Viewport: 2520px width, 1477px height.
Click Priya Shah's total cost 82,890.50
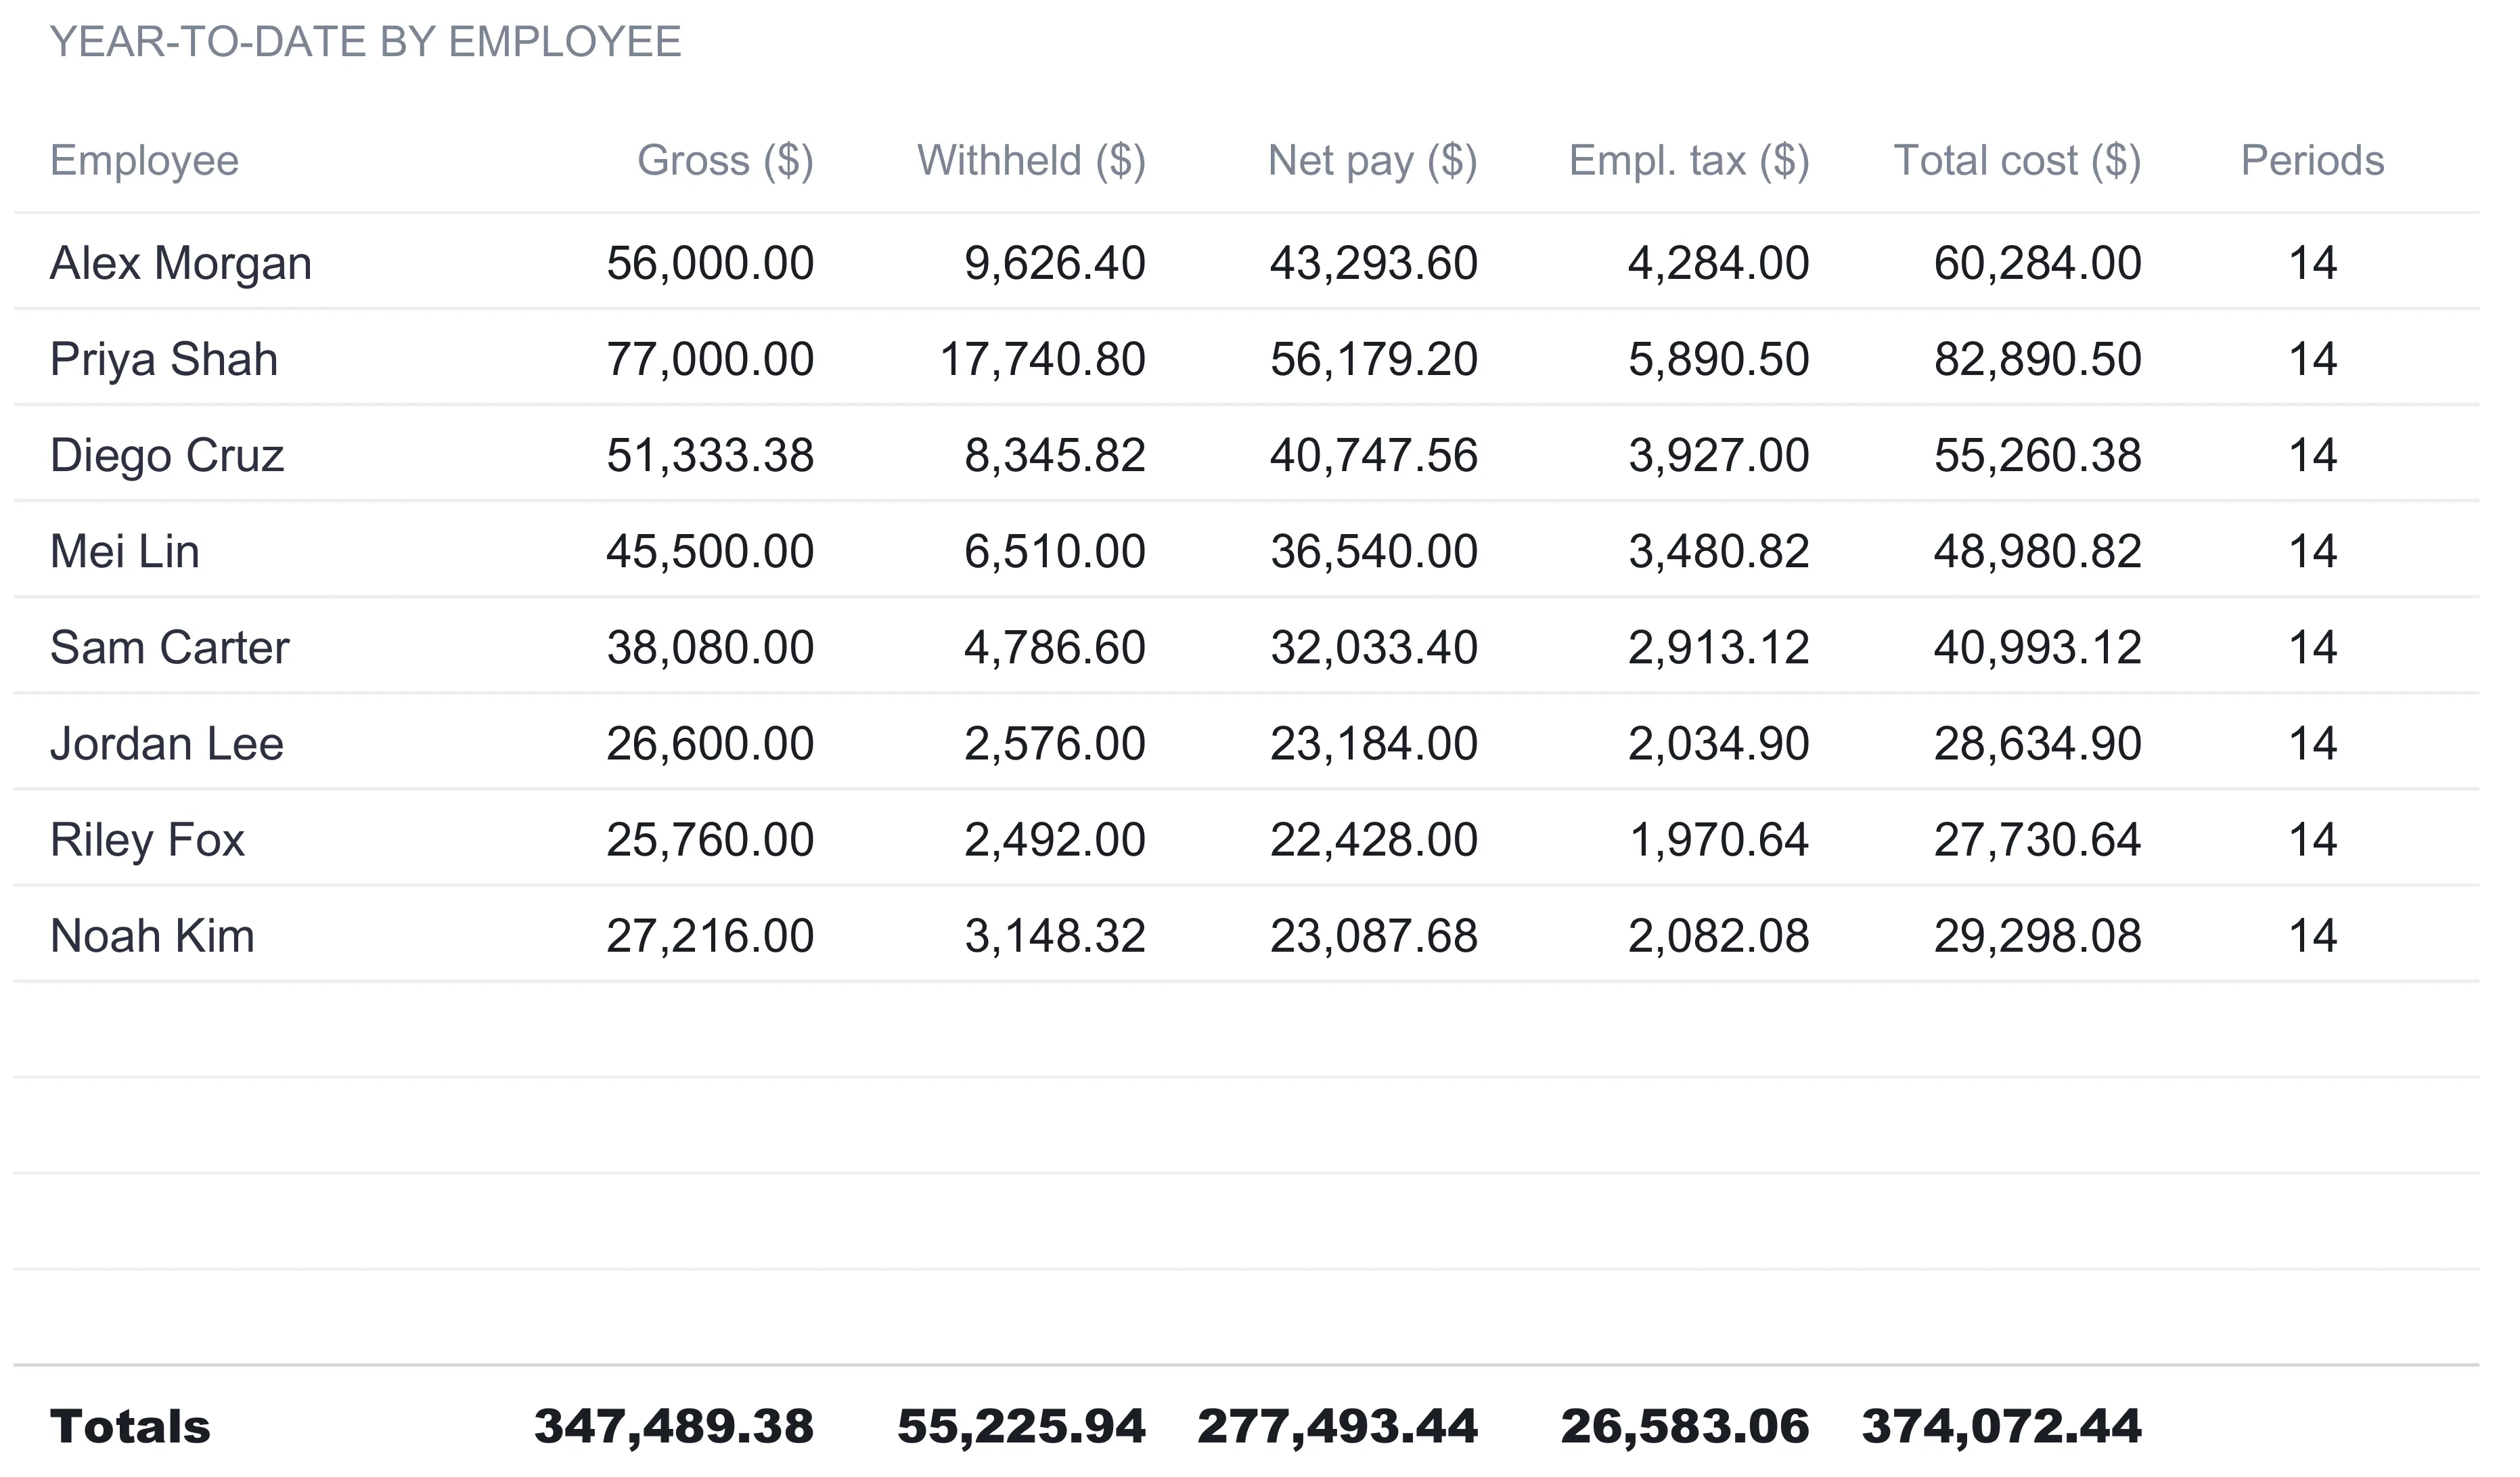(x=2039, y=360)
